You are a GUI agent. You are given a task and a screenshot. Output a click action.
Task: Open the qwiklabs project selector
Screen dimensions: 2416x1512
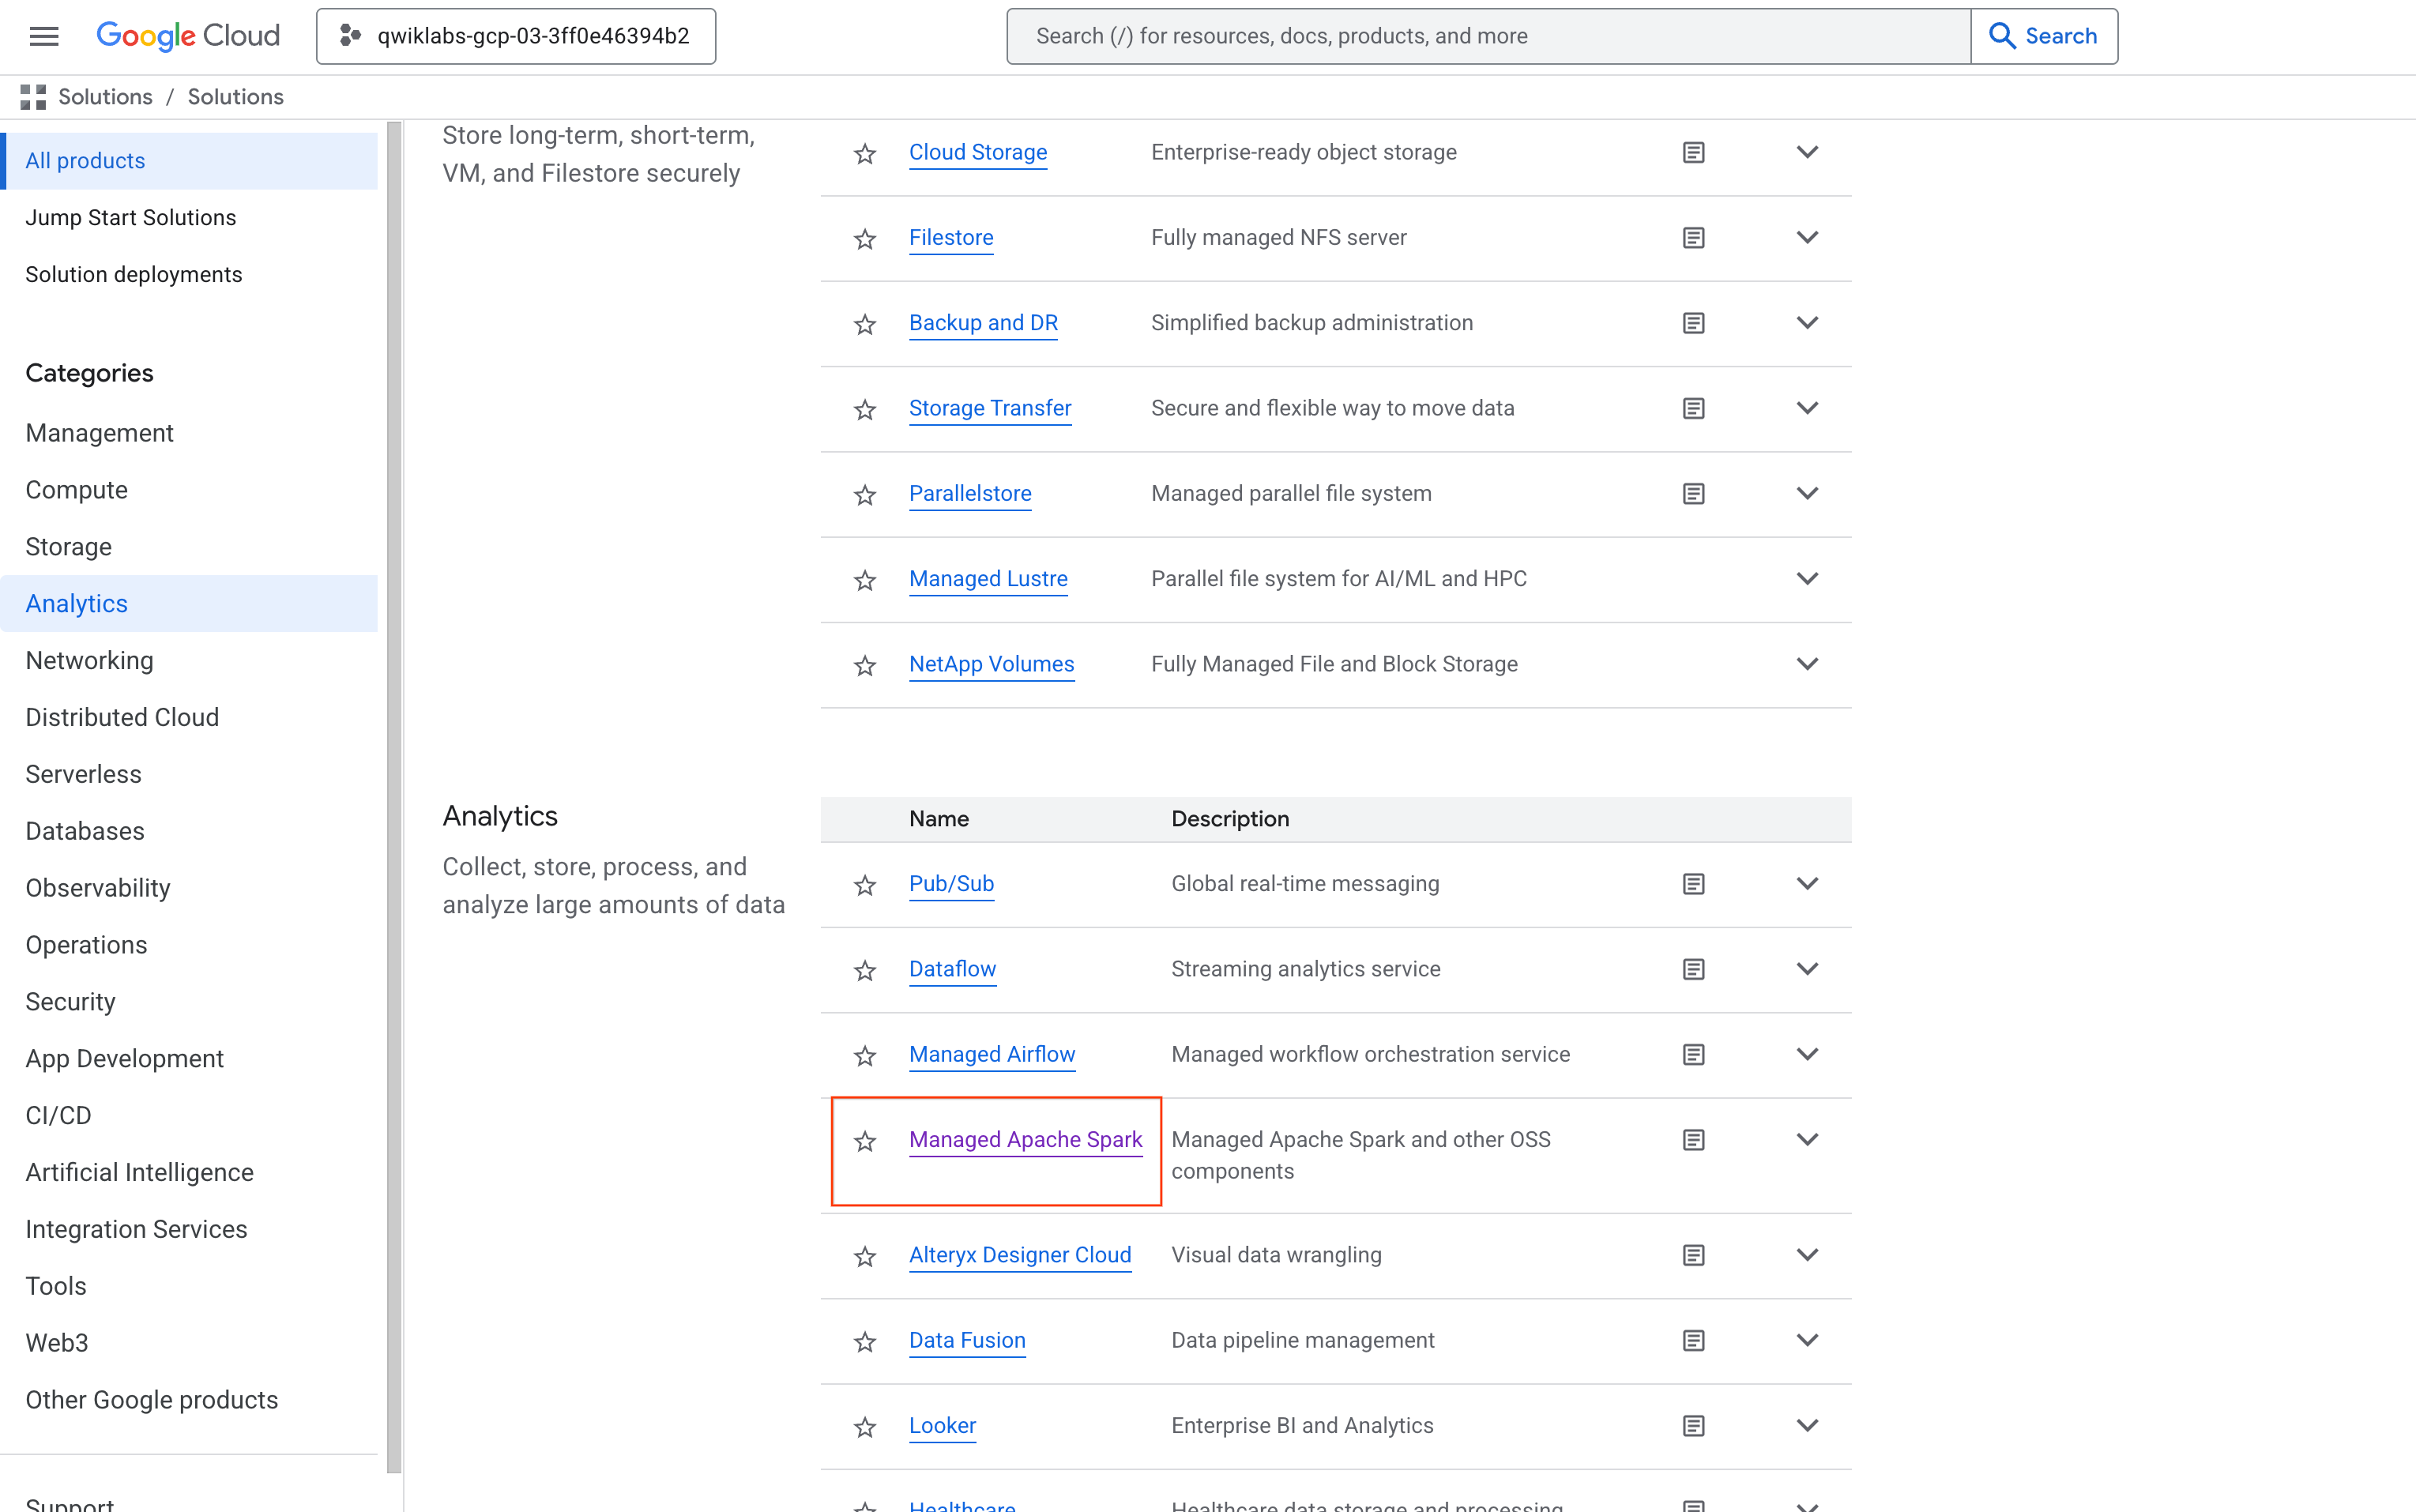(x=514, y=36)
